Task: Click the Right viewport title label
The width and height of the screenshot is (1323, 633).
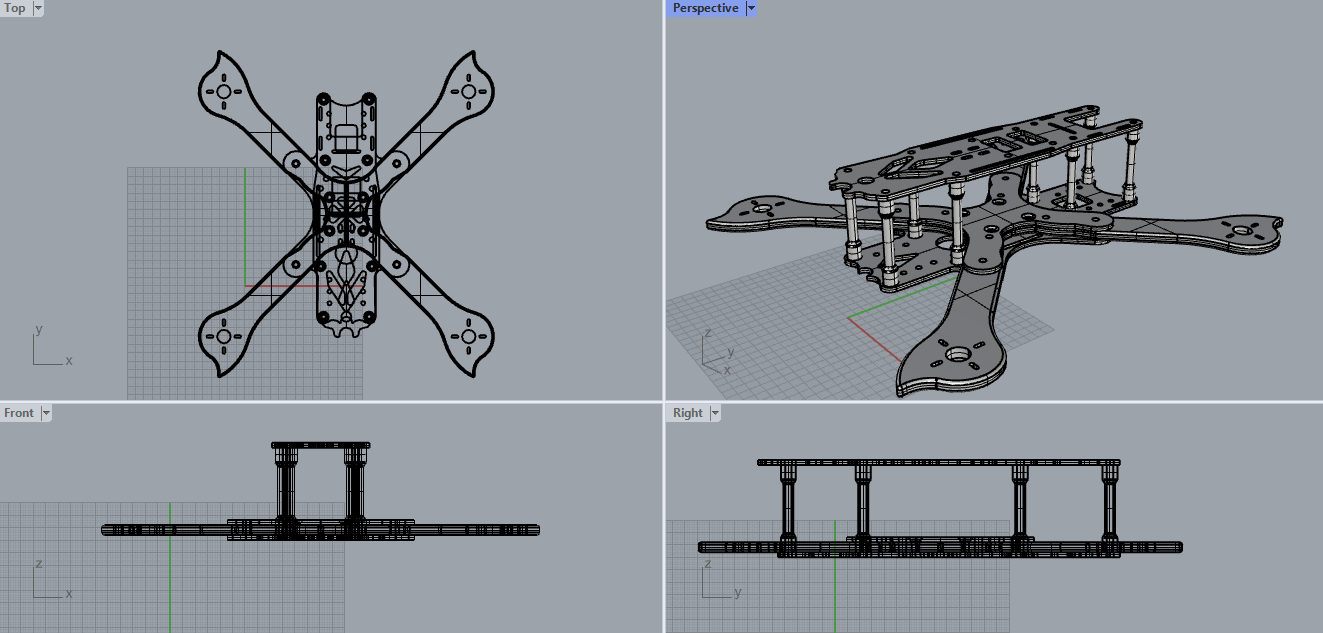Action: 687,413
